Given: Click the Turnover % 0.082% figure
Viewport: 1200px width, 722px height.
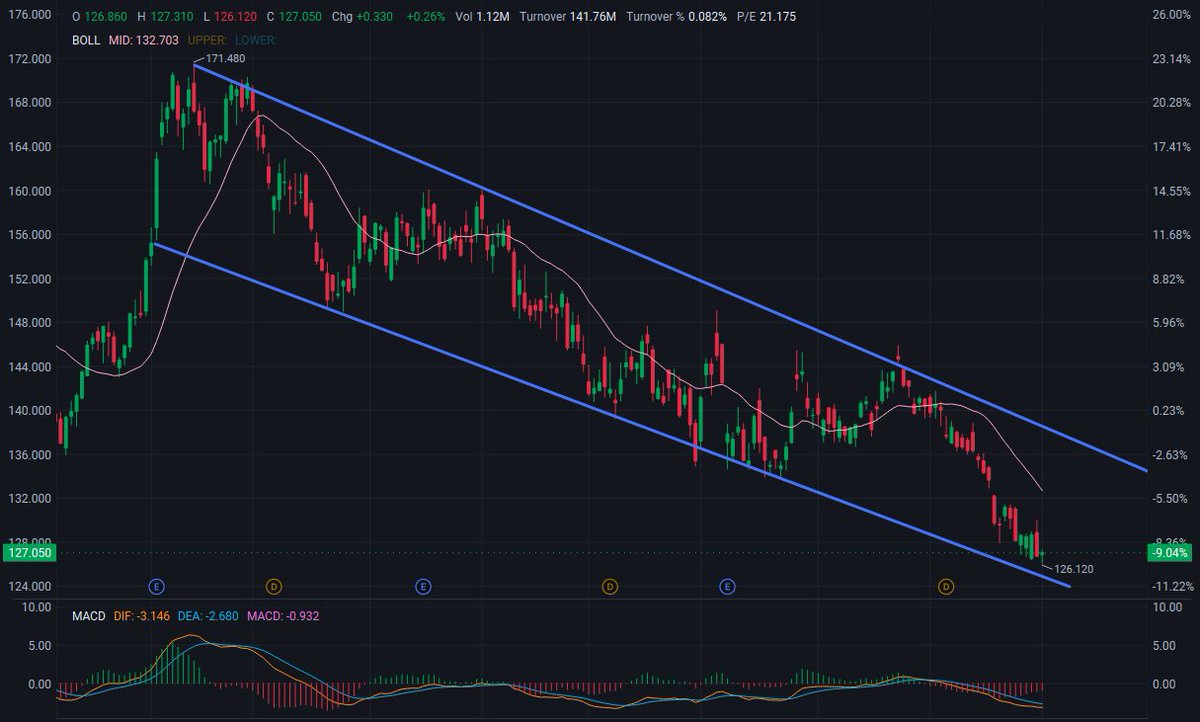Looking at the screenshot, I should (x=677, y=17).
